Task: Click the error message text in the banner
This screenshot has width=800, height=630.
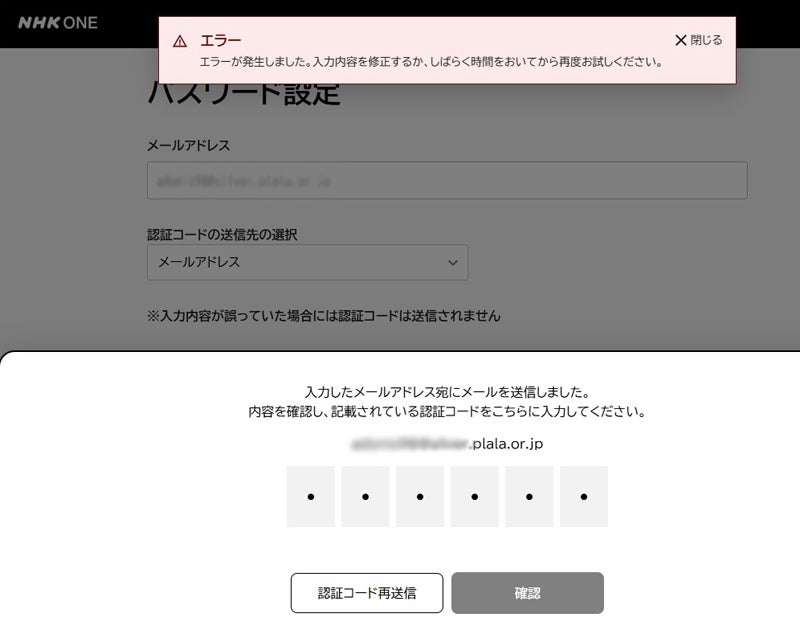Action: click(431, 62)
